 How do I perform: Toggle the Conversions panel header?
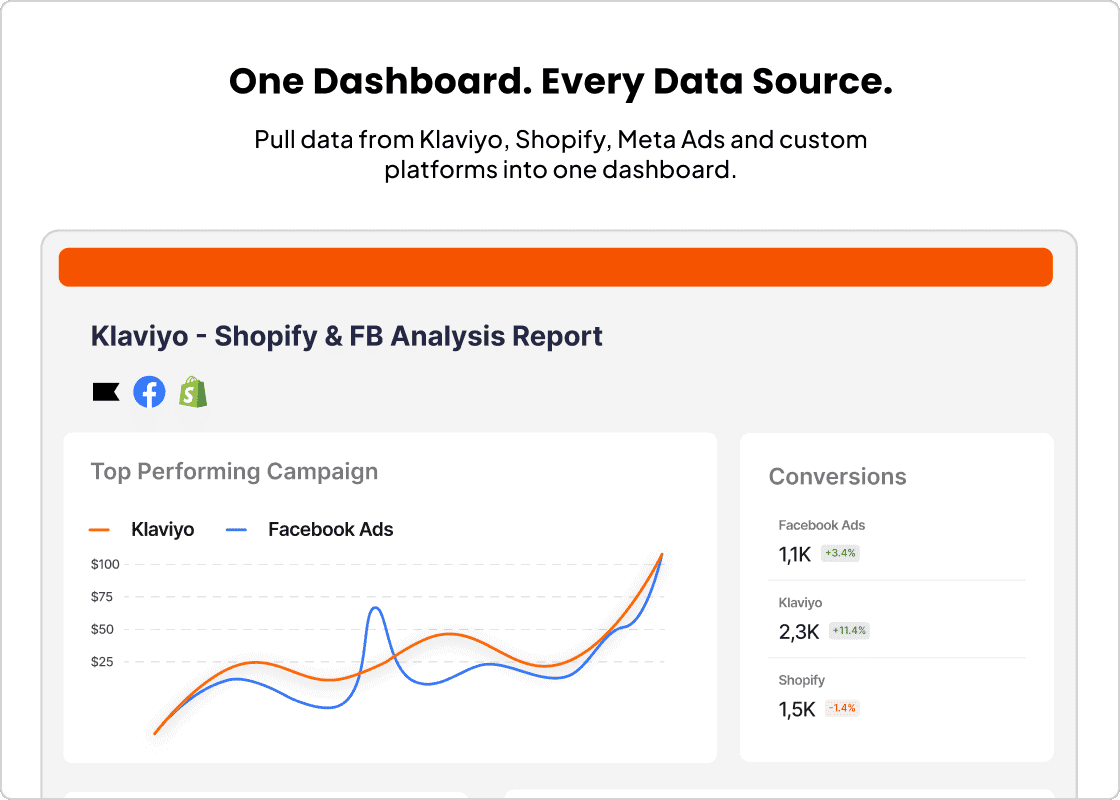point(838,477)
